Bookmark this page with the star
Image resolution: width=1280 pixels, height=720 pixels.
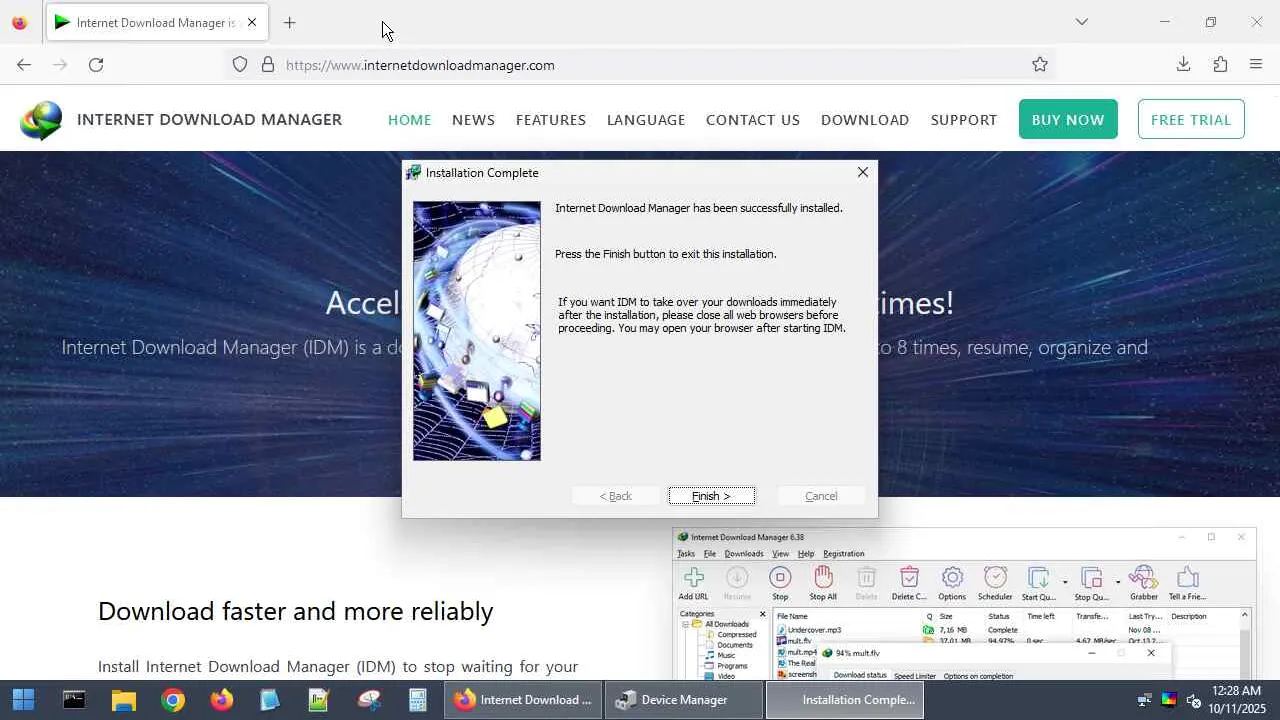[1040, 65]
